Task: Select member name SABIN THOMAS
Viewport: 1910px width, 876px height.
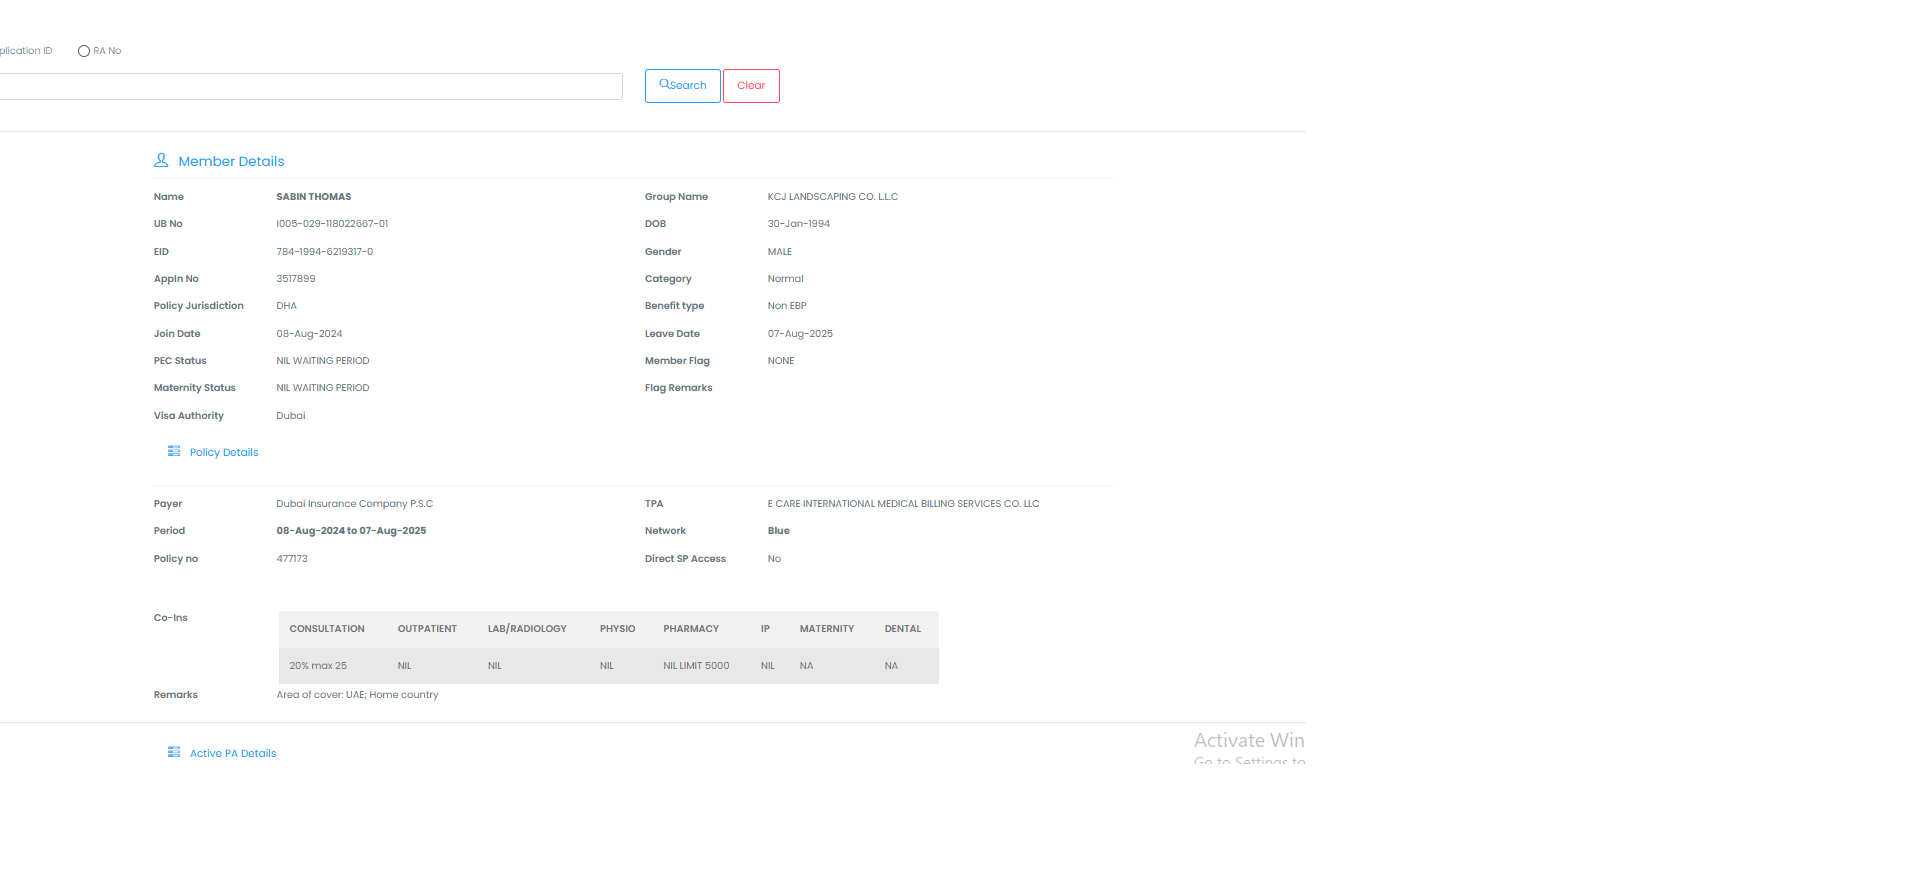Action: pos(314,197)
